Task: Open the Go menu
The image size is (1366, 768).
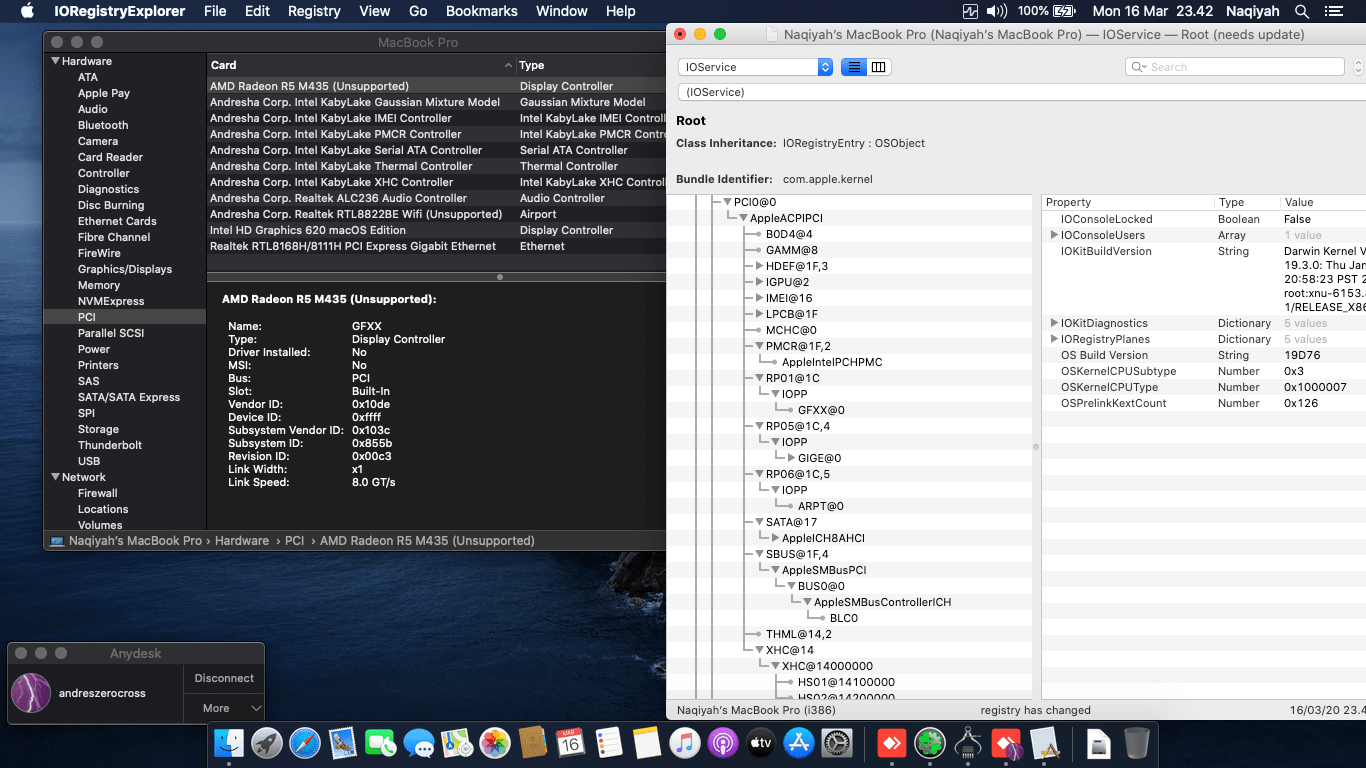Action: [x=418, y=11]
